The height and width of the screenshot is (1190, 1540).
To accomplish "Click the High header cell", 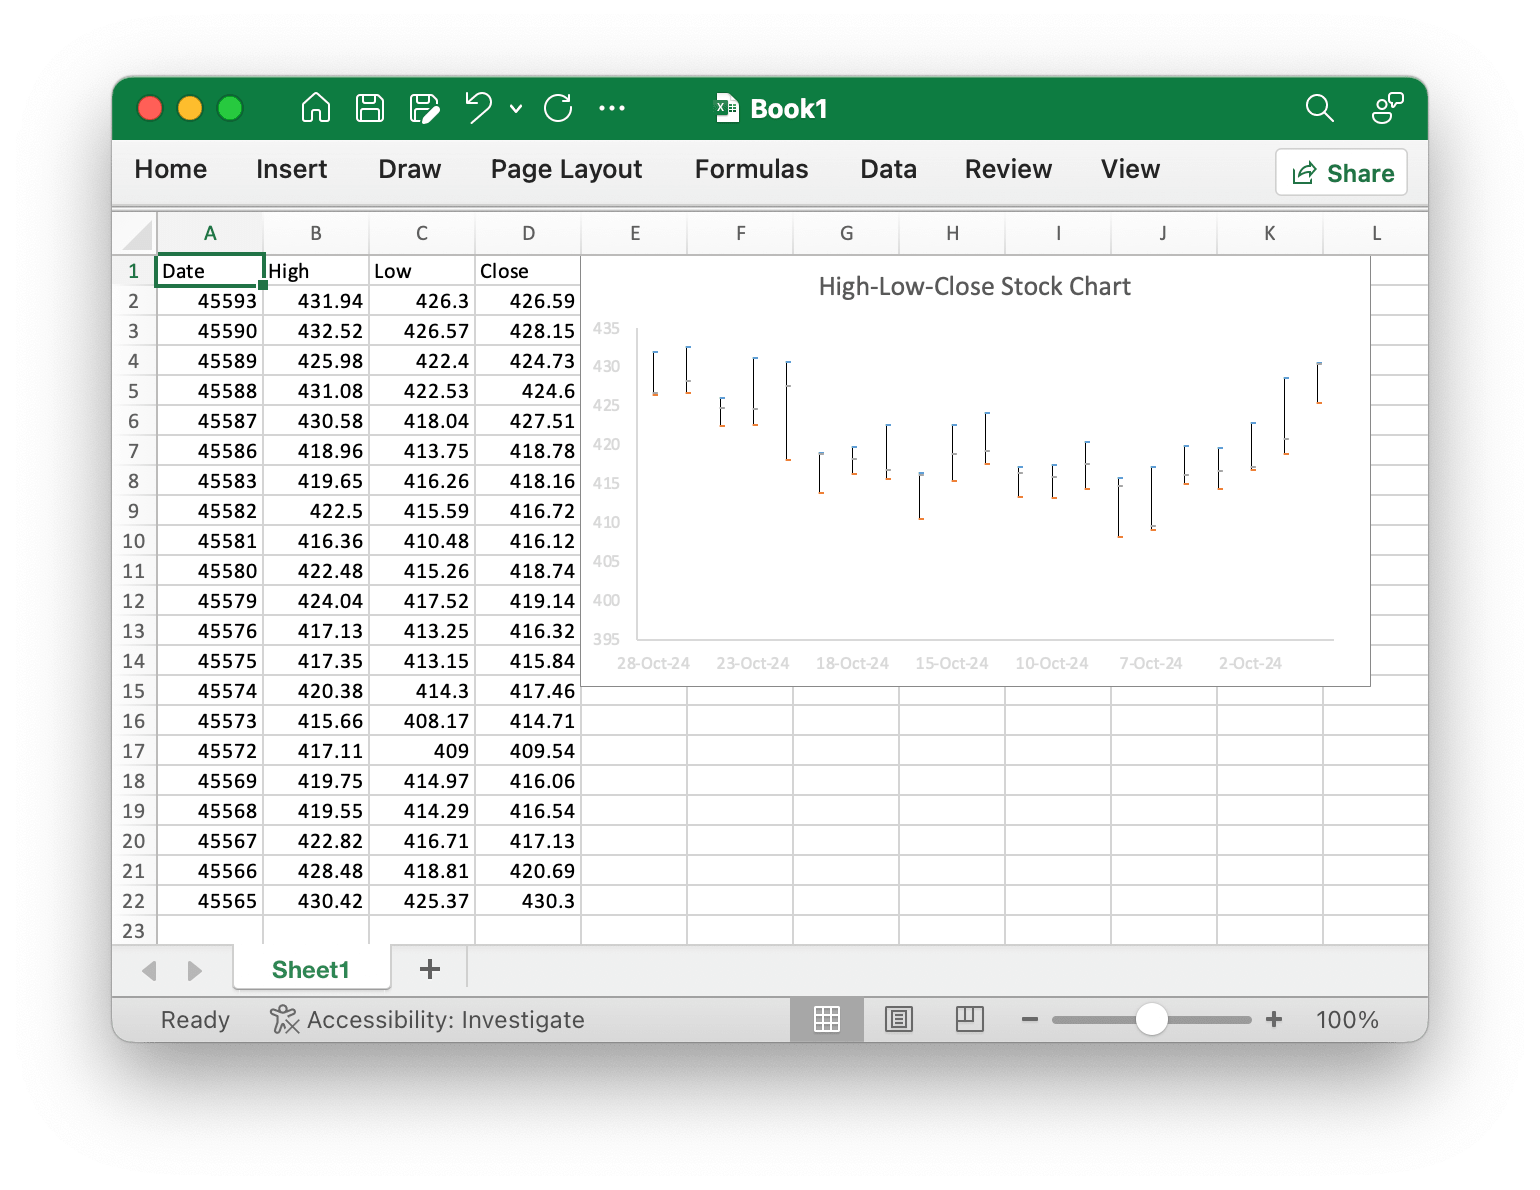I will 316,271.
